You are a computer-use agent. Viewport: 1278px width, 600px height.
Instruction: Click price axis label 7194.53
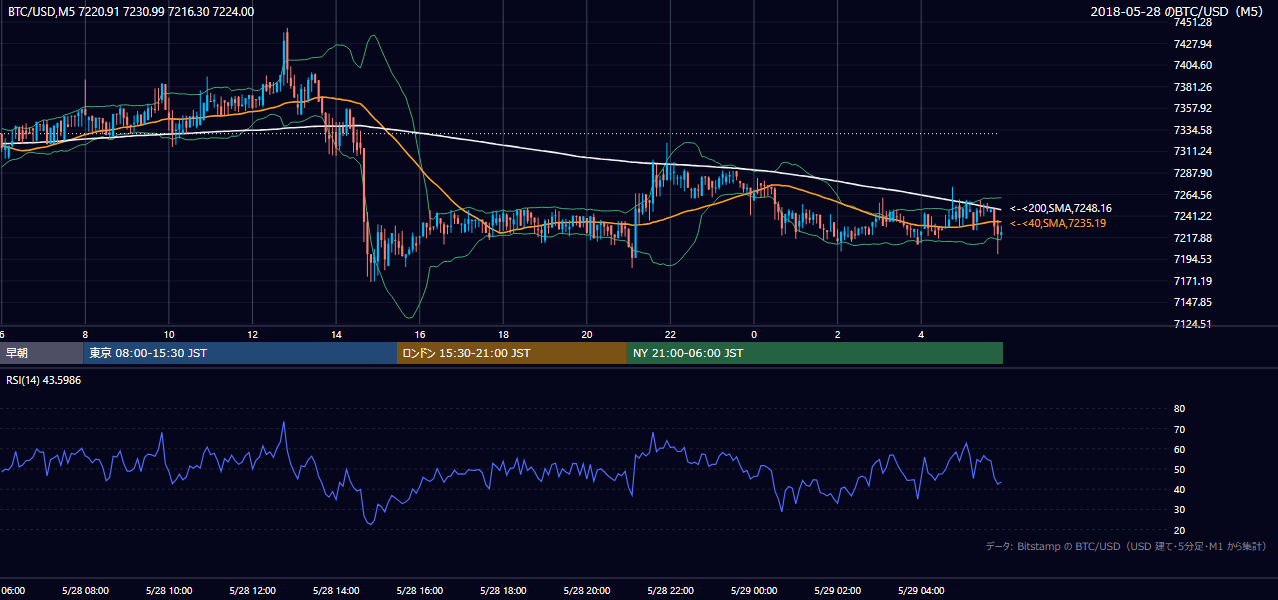tap(1193, 259)
